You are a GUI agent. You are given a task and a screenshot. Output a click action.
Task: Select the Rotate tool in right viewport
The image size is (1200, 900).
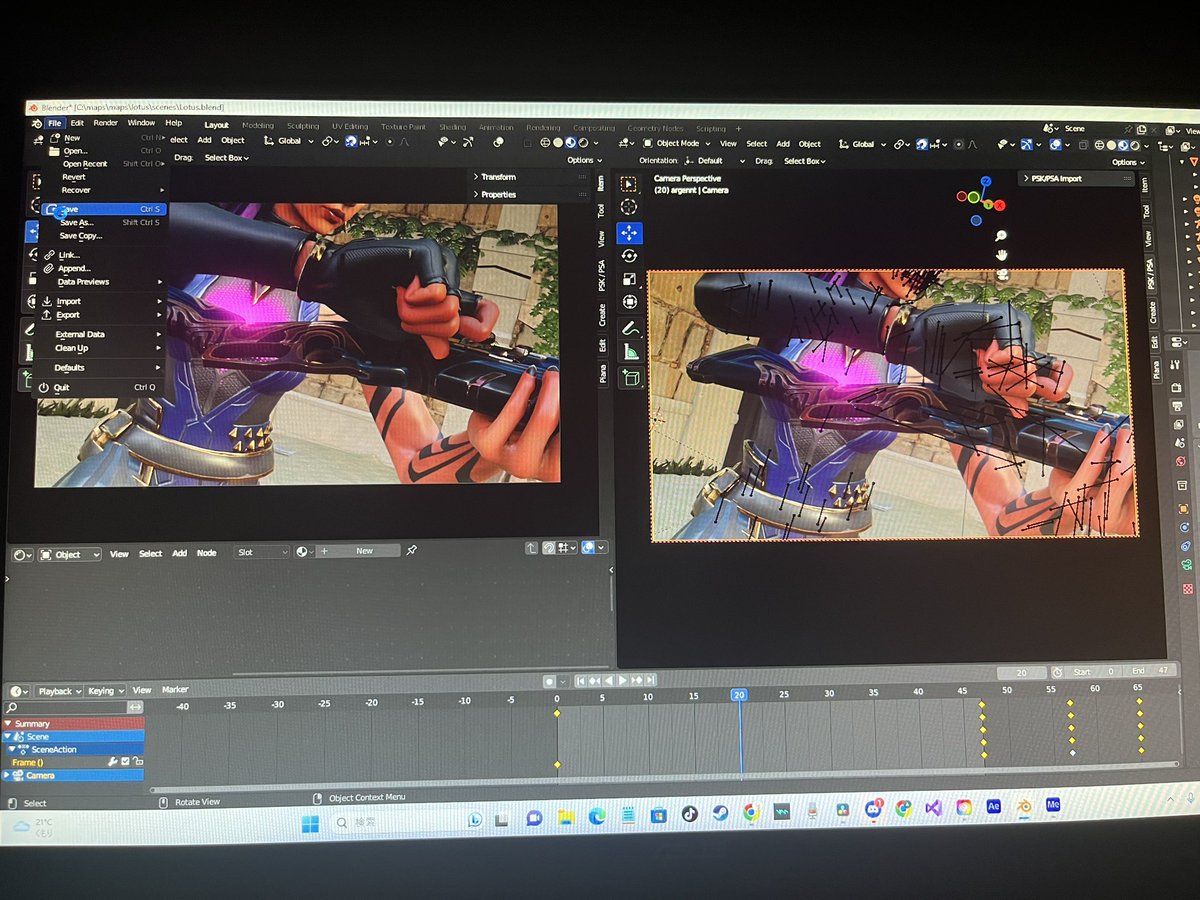tap(629, 255)
